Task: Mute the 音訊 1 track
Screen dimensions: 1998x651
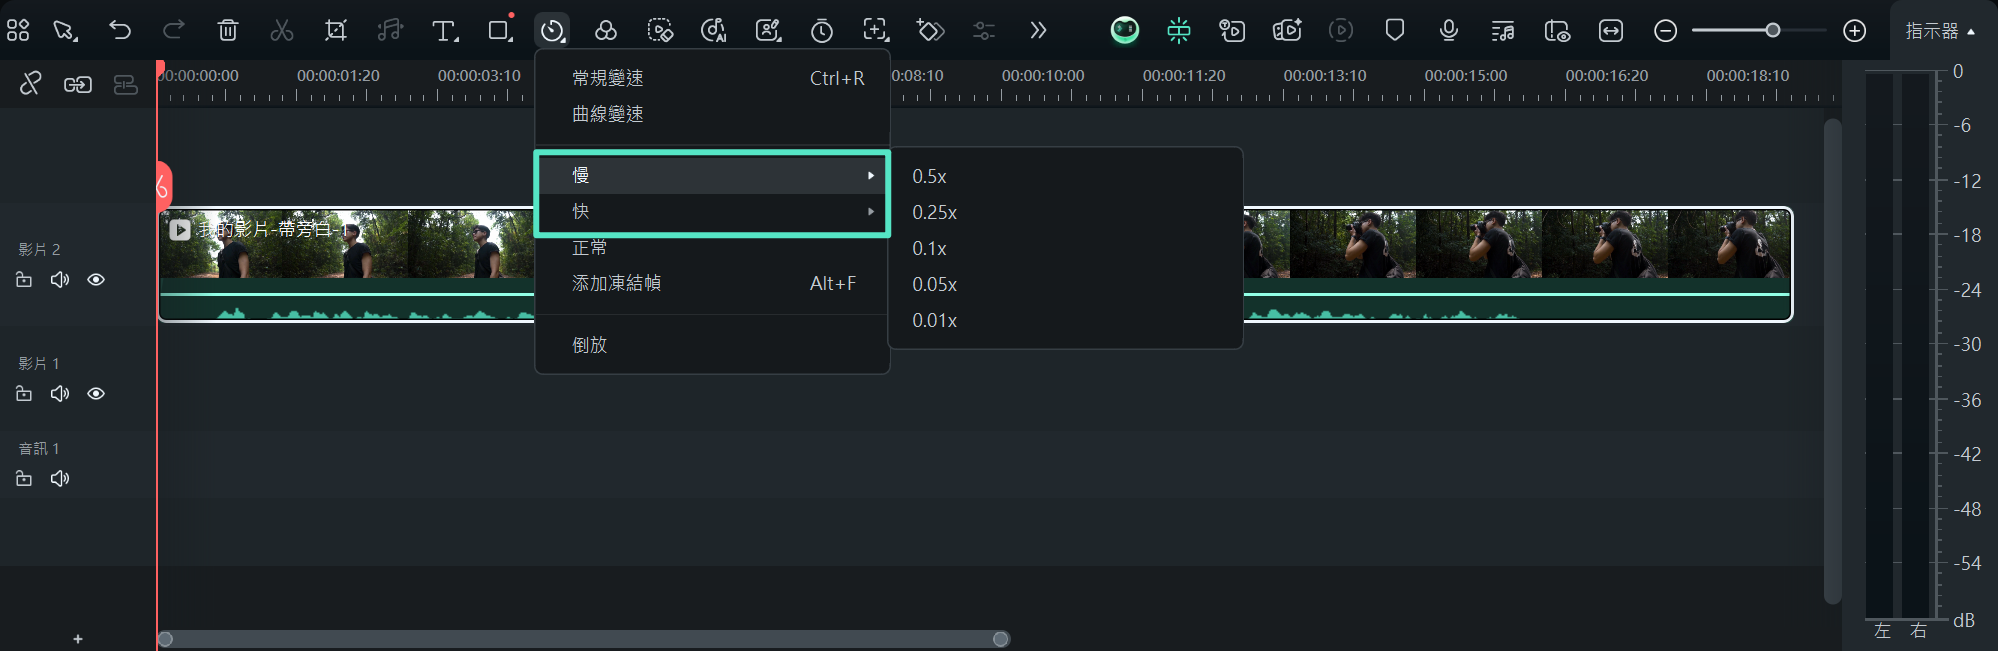Action: point(60,479)
